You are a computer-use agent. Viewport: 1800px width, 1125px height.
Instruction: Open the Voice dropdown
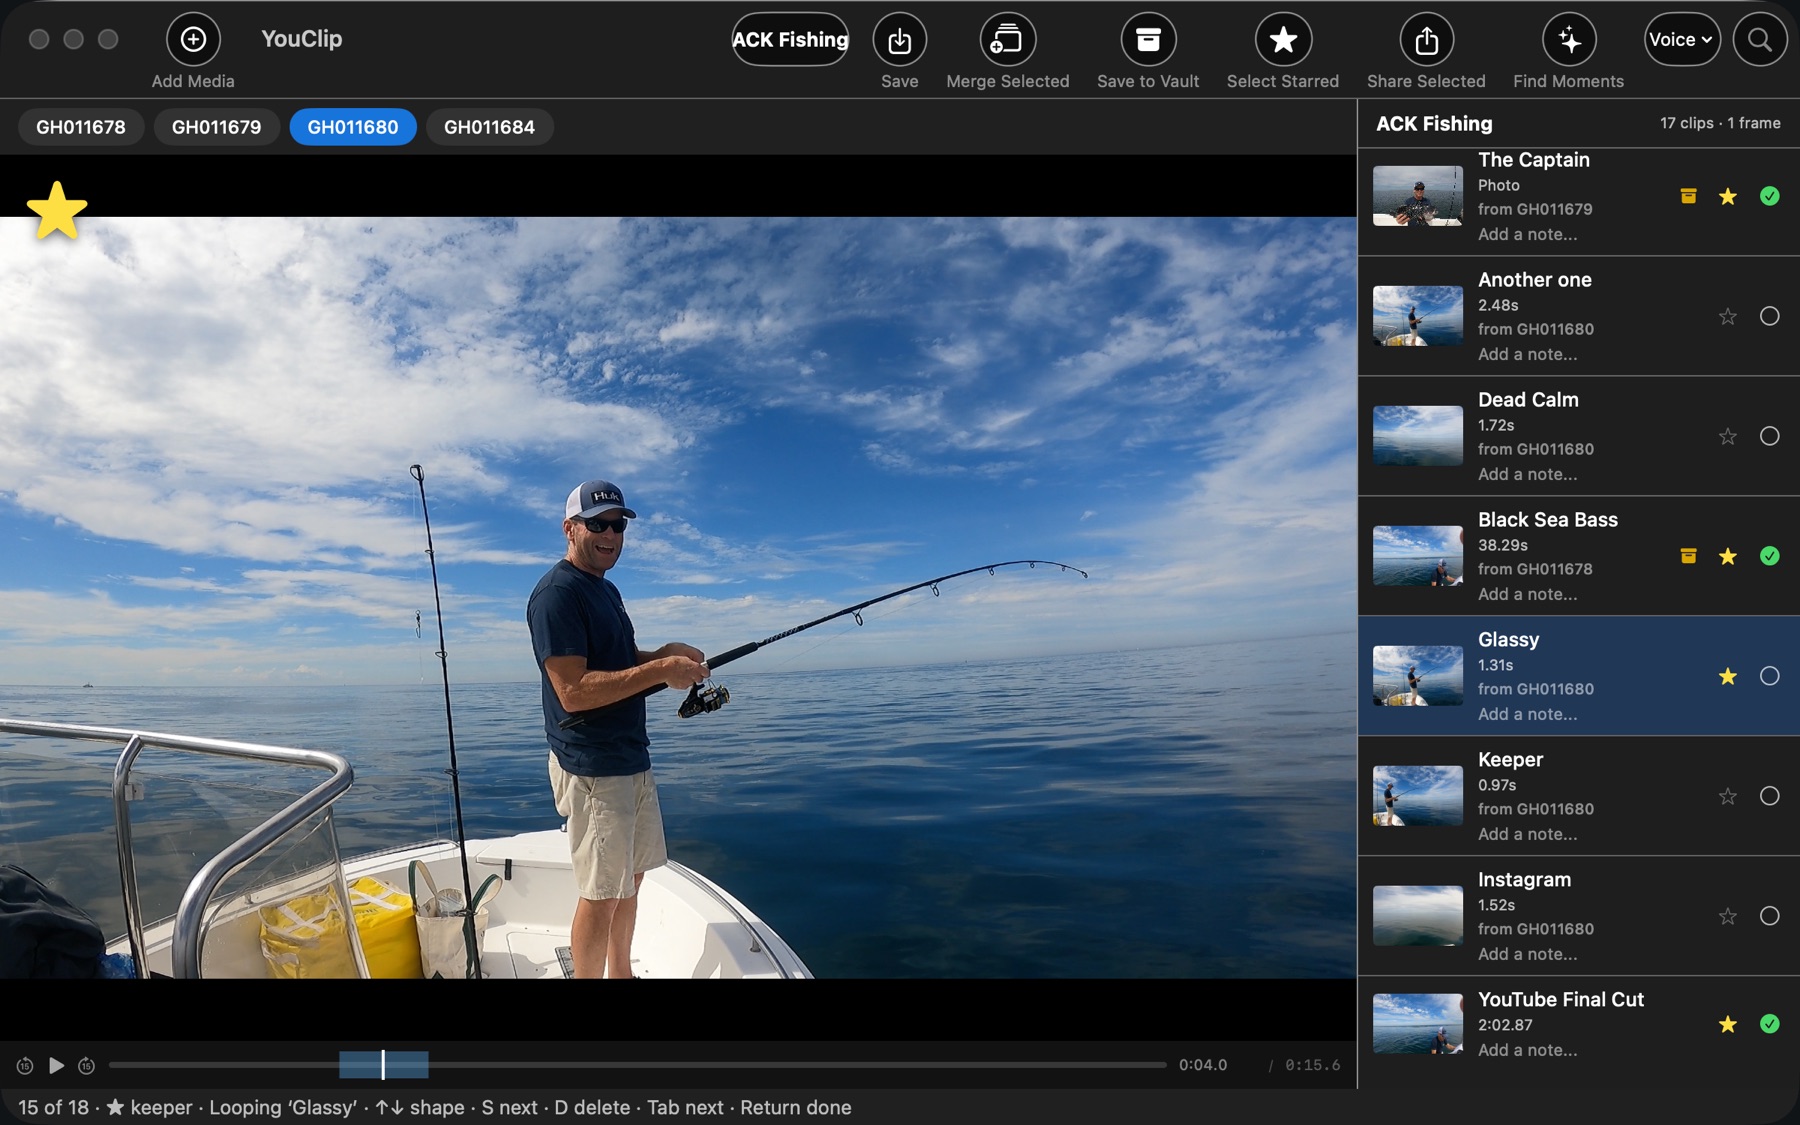(x=1682, y=39)
